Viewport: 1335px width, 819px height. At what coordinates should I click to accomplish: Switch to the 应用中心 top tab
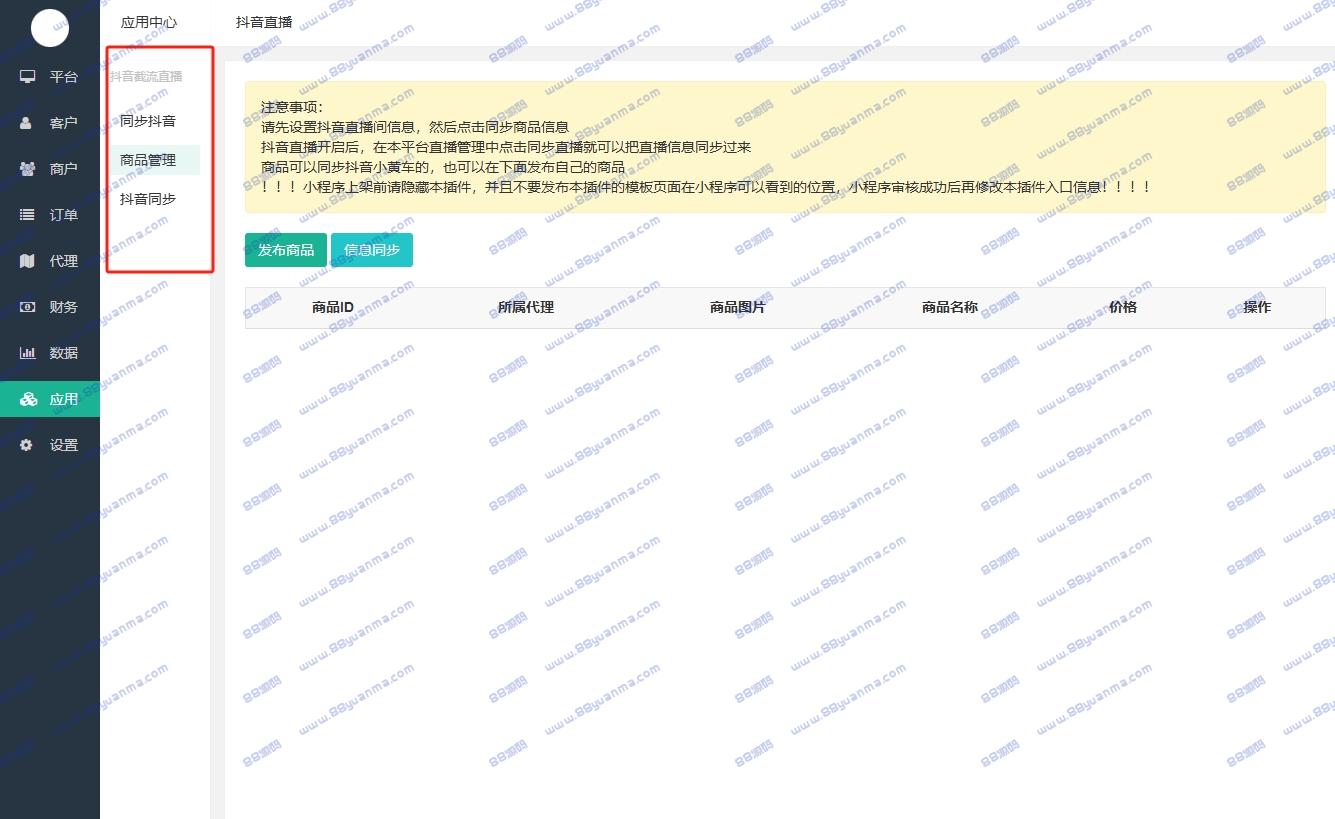click(149, 22)
